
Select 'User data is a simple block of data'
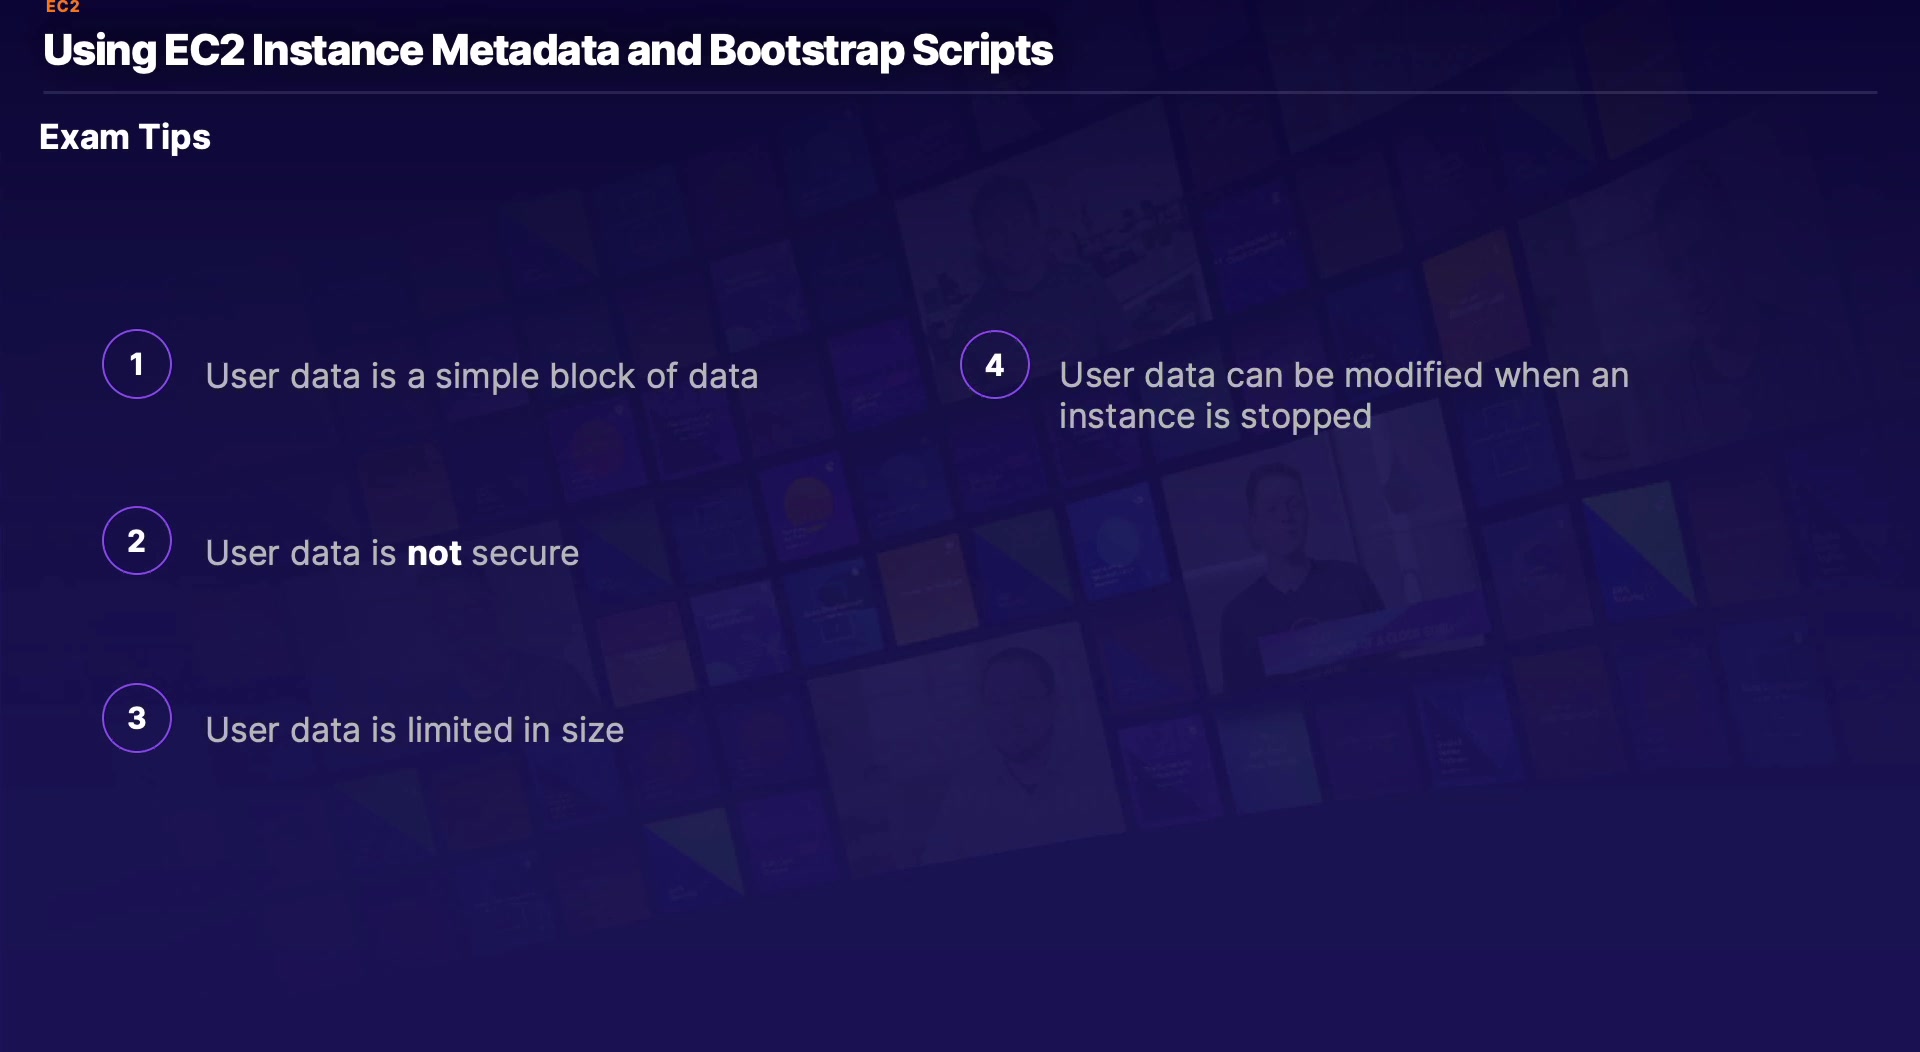pos(481,377)
